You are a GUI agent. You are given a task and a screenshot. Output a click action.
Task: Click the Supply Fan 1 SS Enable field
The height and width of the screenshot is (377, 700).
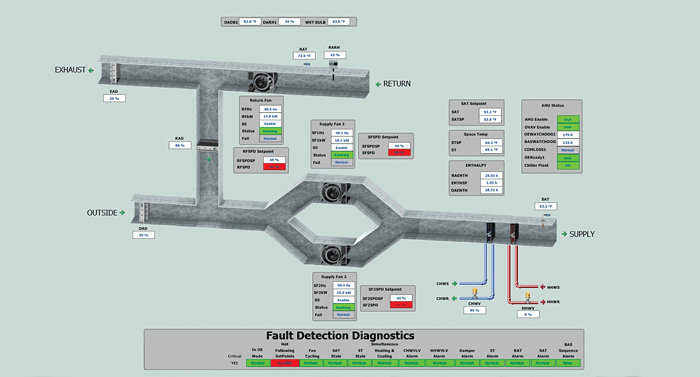coord(342,147)
